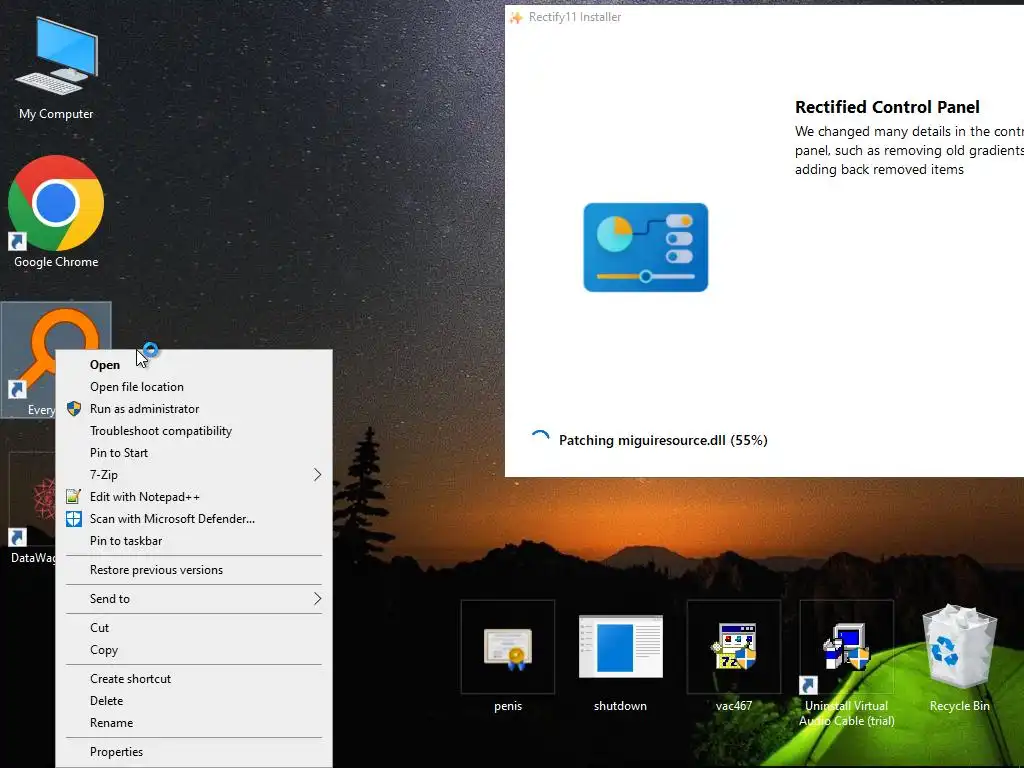Expand the 7-Zip submenu
Screen dimensions: 1024x768
194,475
